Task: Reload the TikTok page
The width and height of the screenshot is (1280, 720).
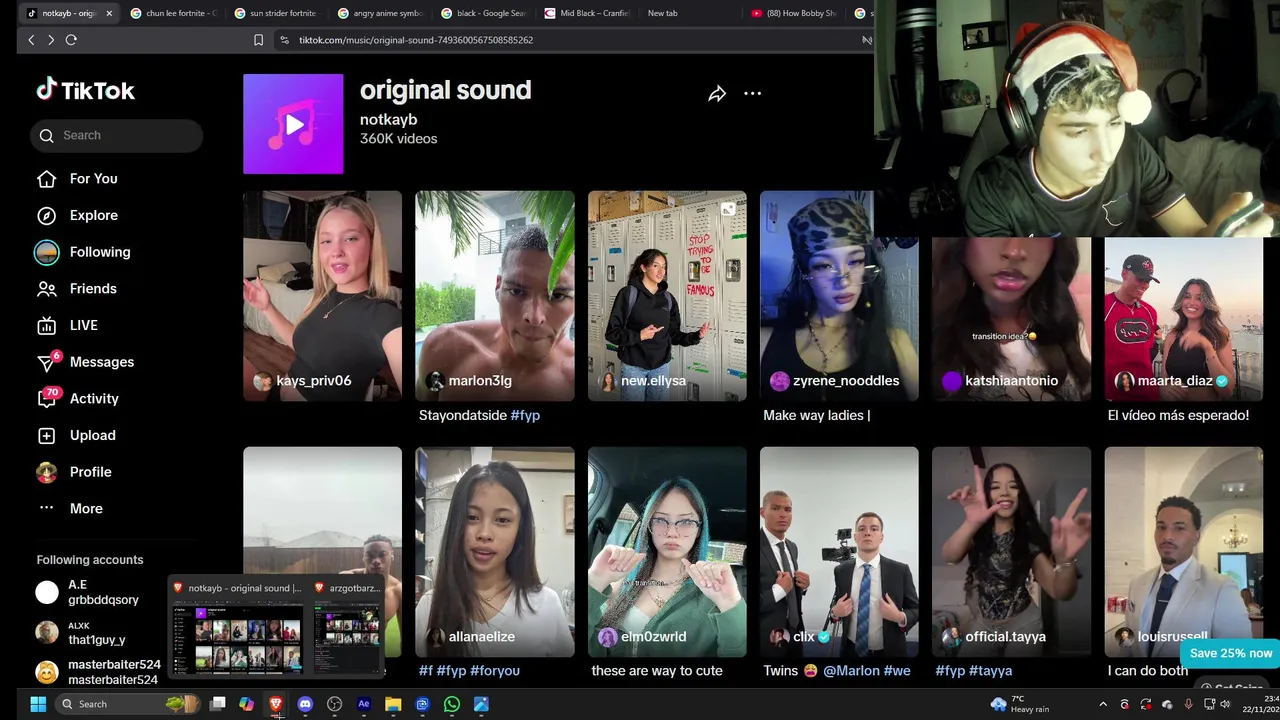Action: click(x=71, y=40)
